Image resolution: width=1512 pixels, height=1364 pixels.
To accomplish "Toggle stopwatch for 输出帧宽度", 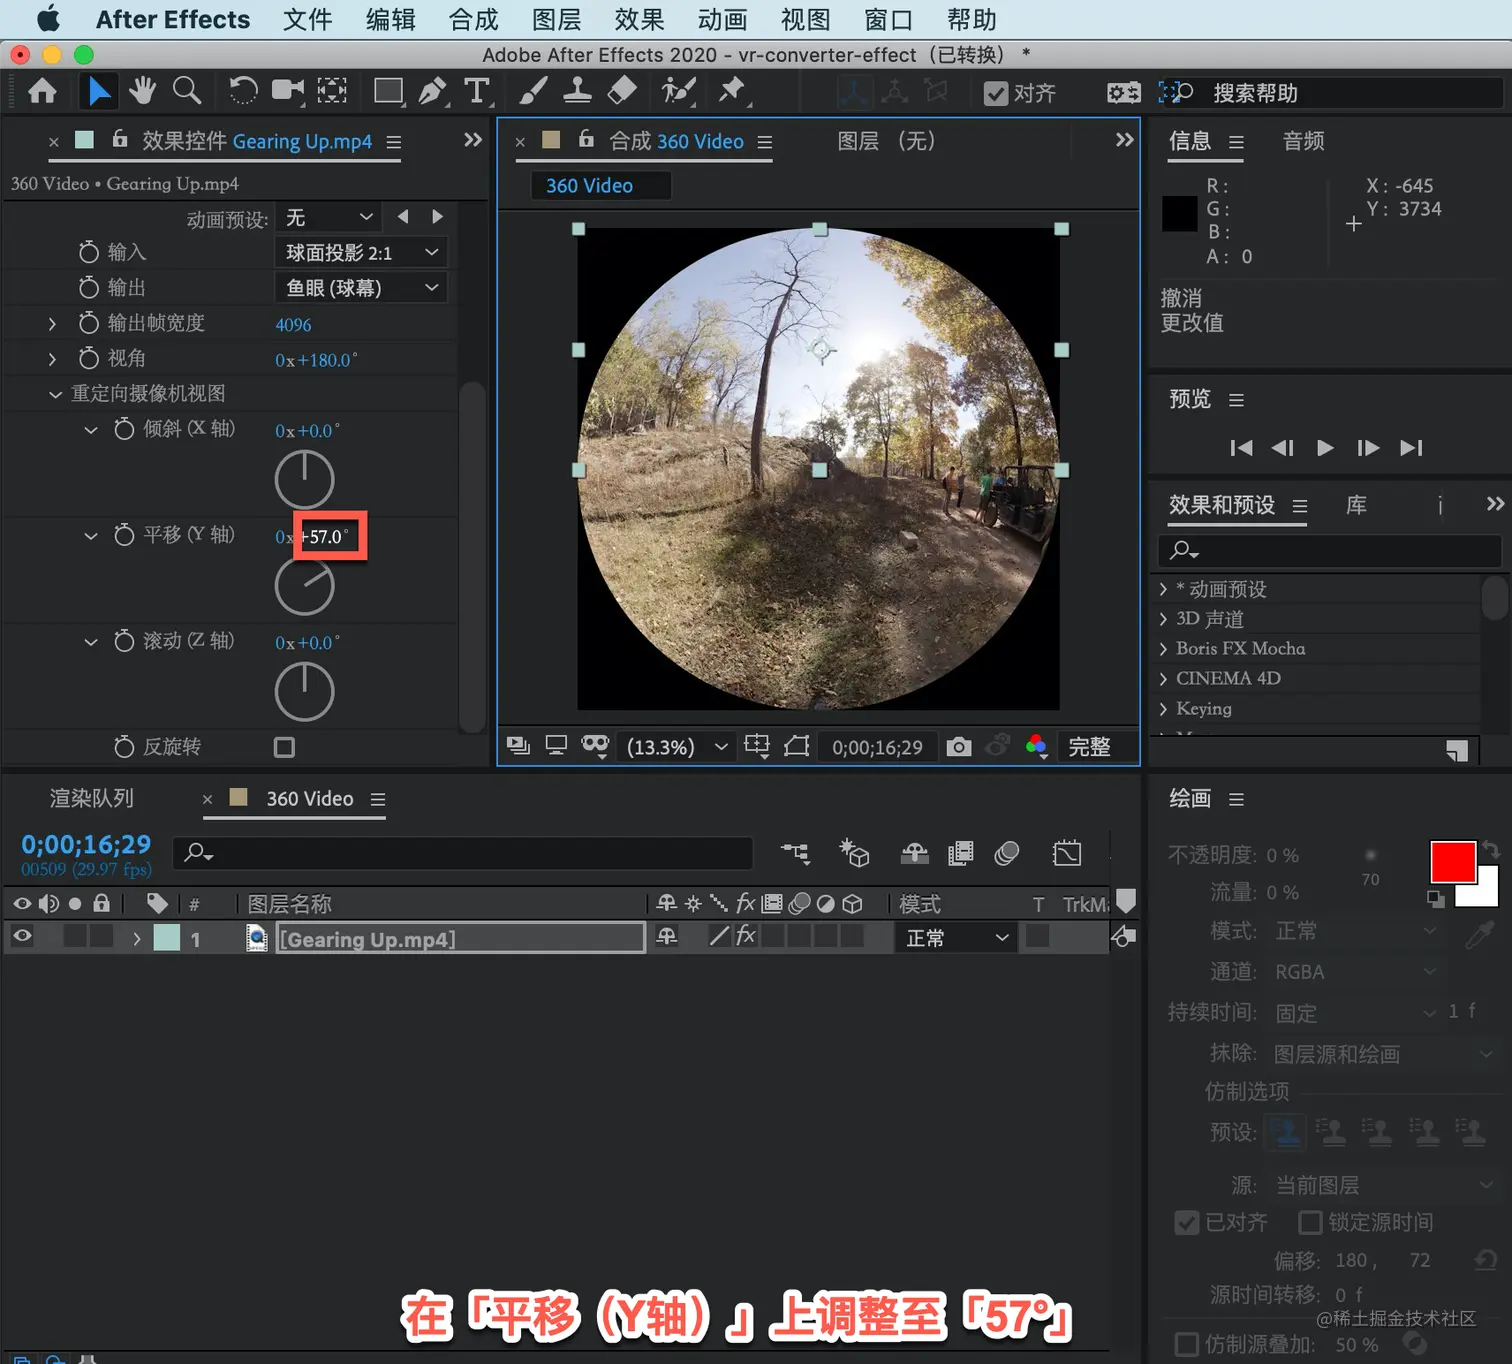I will (x=89, y=323).
